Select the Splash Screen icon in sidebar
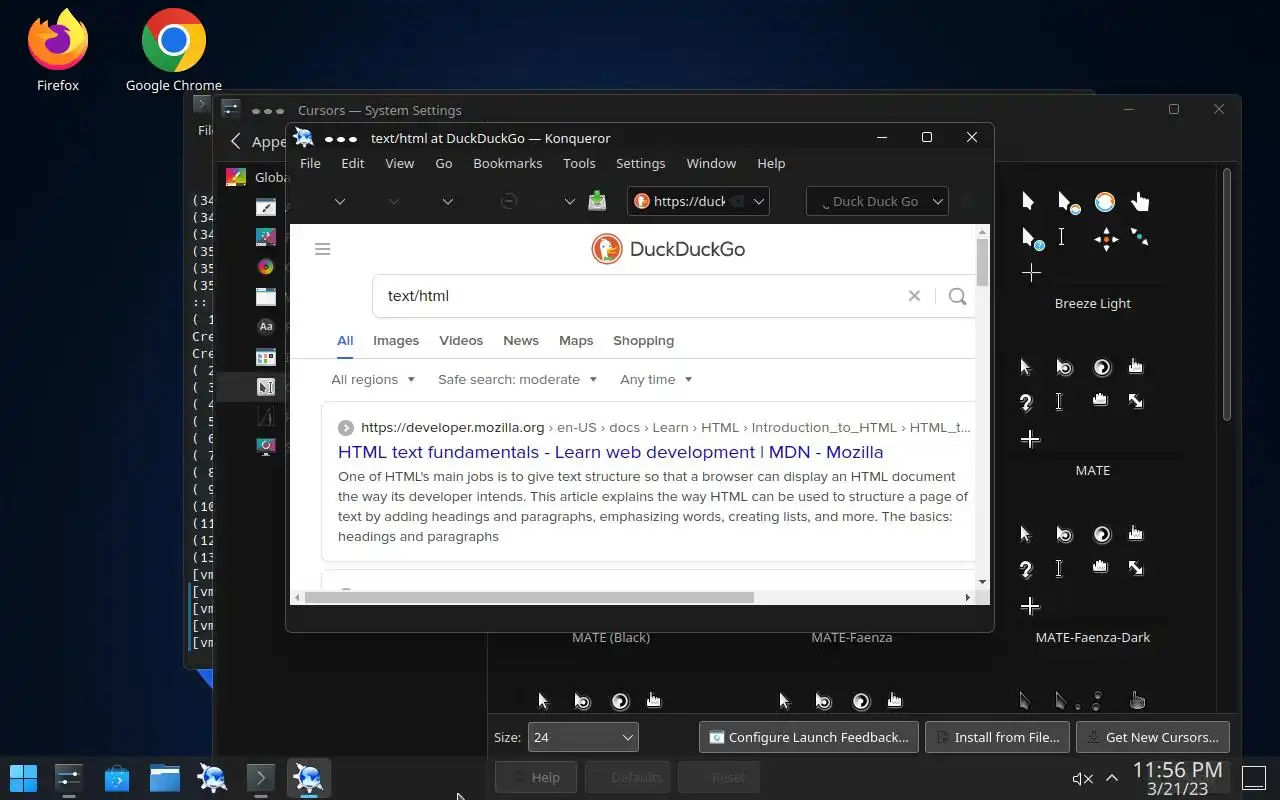Screen dimensions: 1280x800 pos(265,447)
